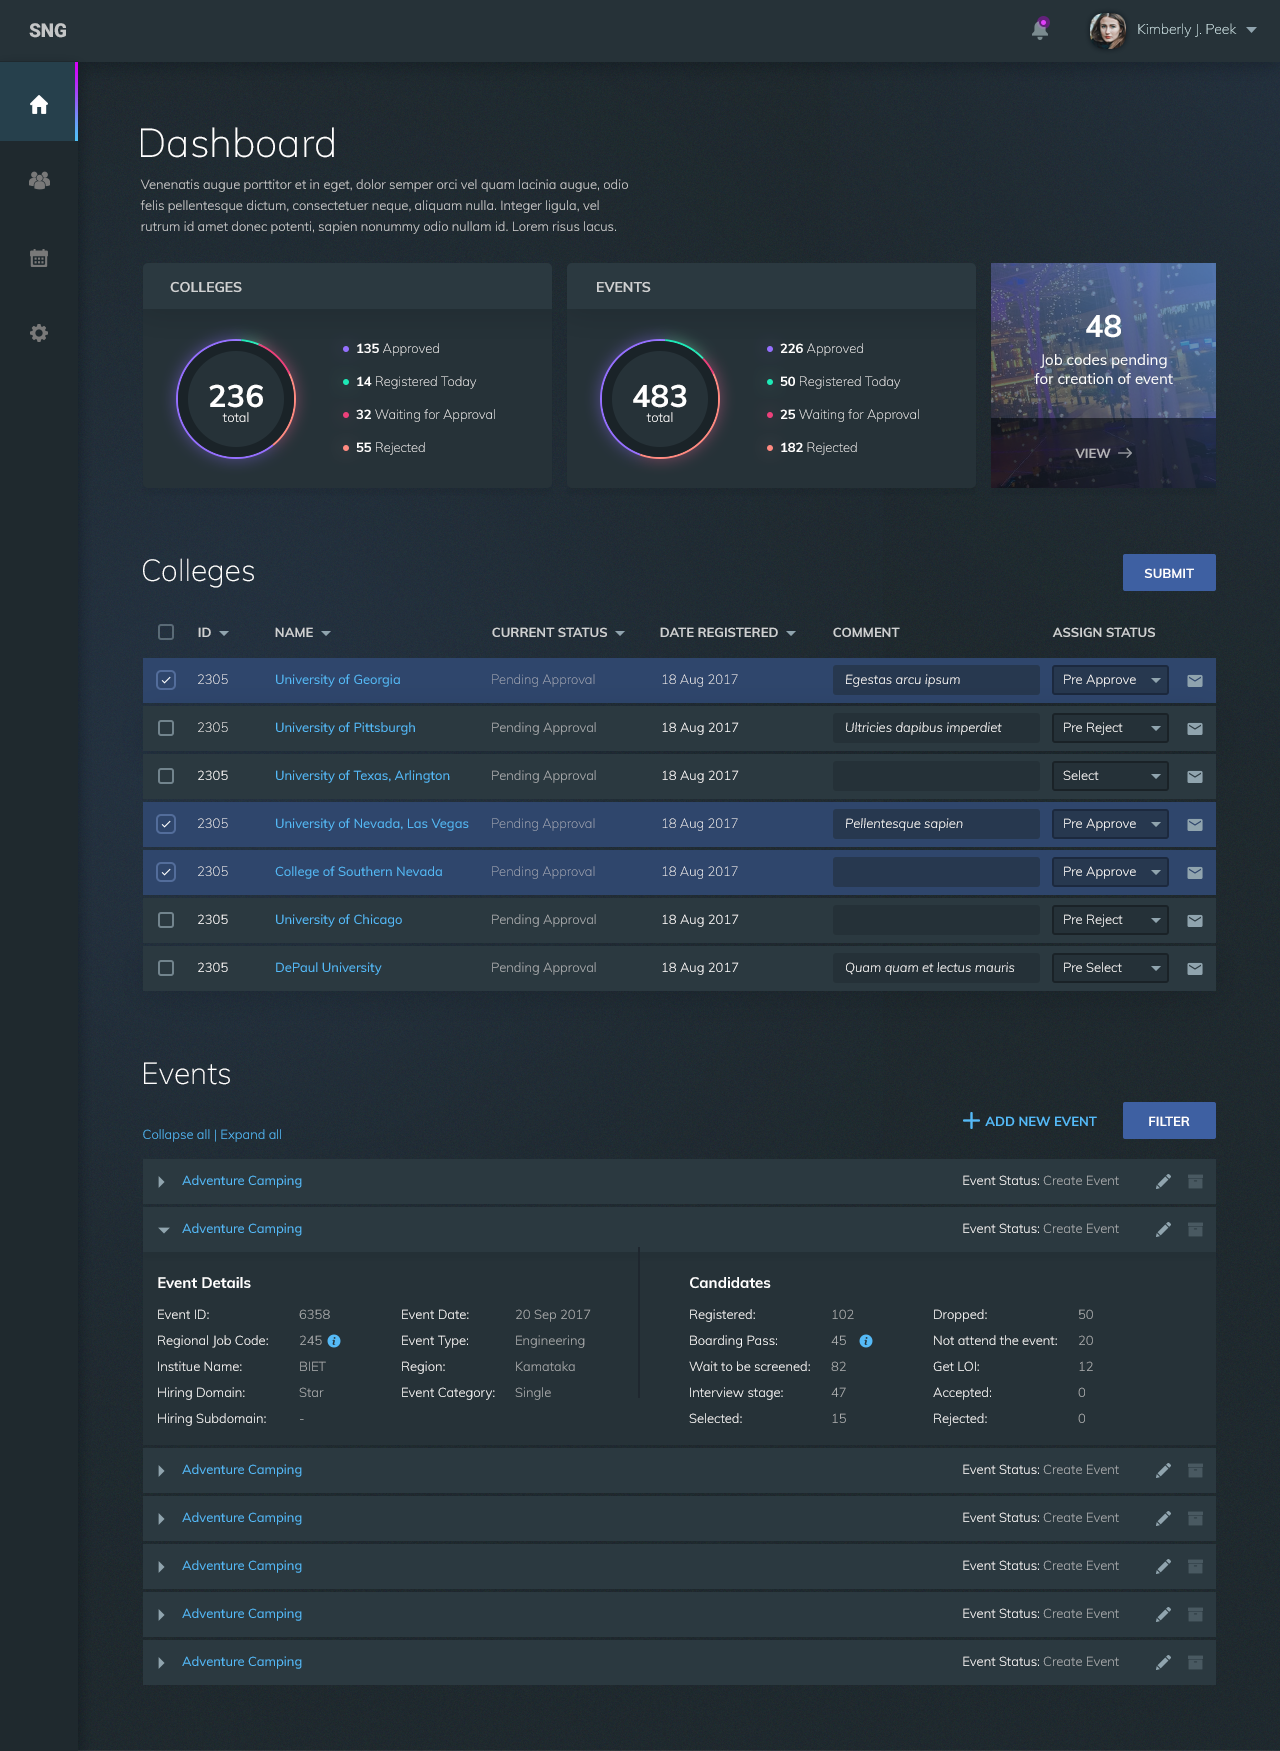The image size is (1280, 1751).
Task: Uncheck University of Nevada, Las Vegas checkbox
Action: (166, 824)
